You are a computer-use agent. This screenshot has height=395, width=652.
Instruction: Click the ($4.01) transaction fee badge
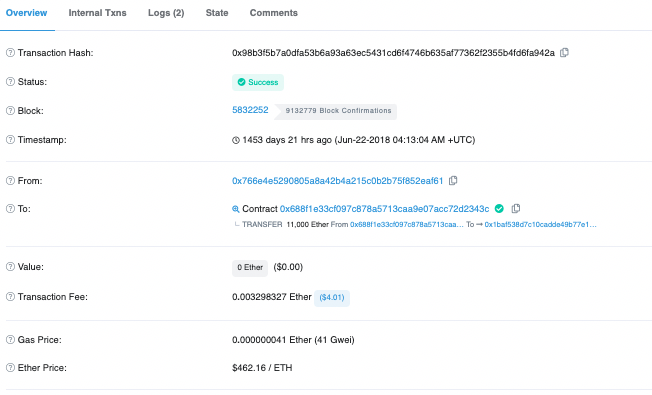point(332,298)
